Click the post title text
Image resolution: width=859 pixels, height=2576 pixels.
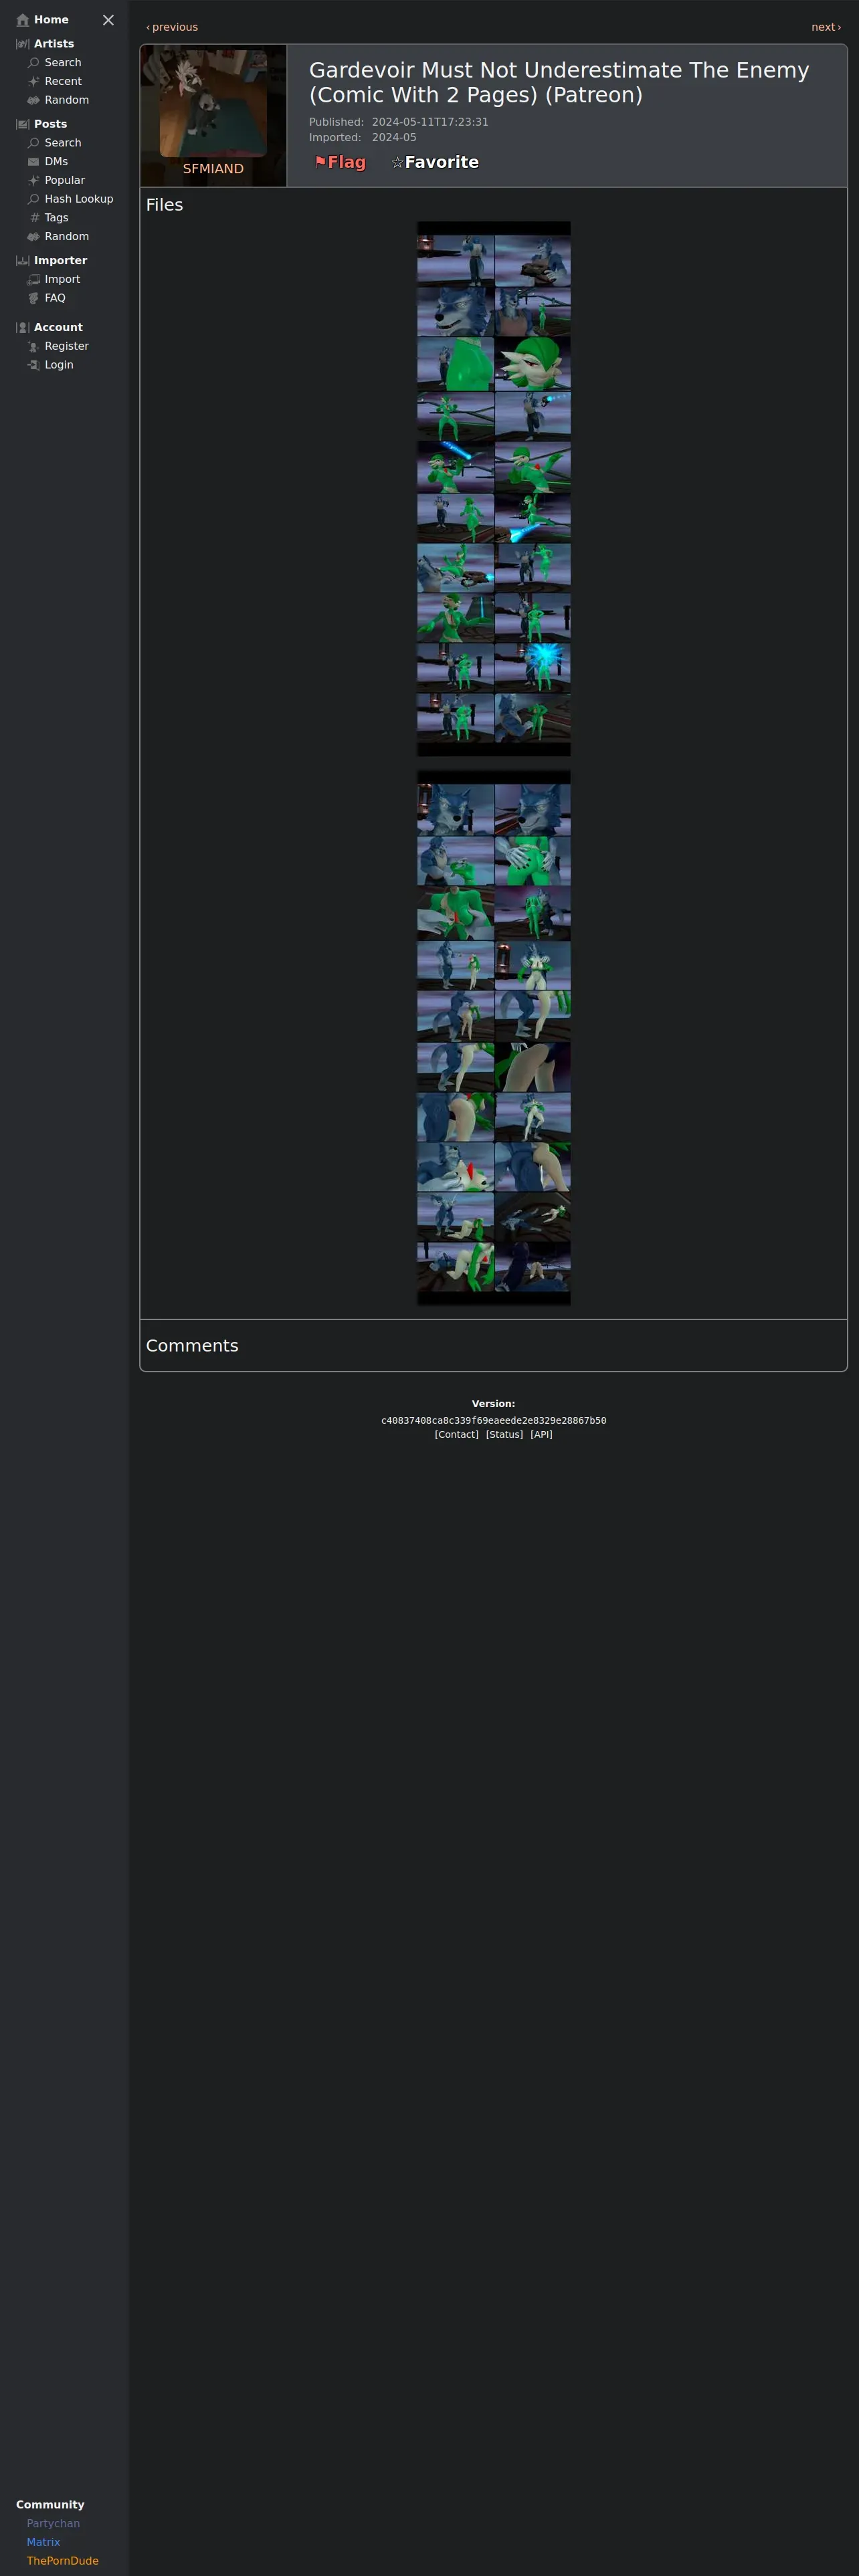pos(559,82)
